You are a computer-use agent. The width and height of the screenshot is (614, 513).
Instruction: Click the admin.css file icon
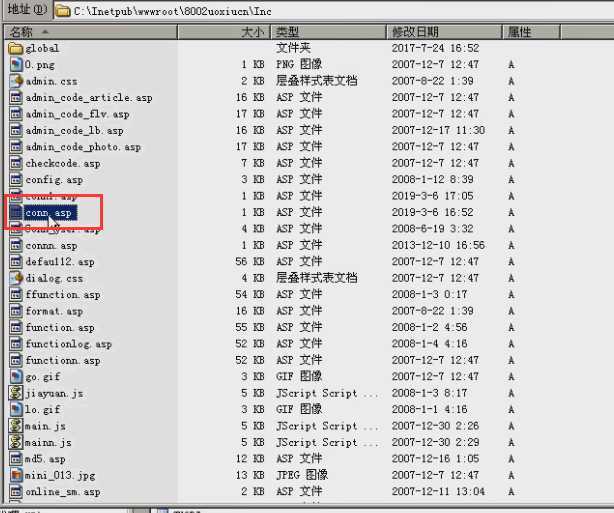[x=16, y=81]
